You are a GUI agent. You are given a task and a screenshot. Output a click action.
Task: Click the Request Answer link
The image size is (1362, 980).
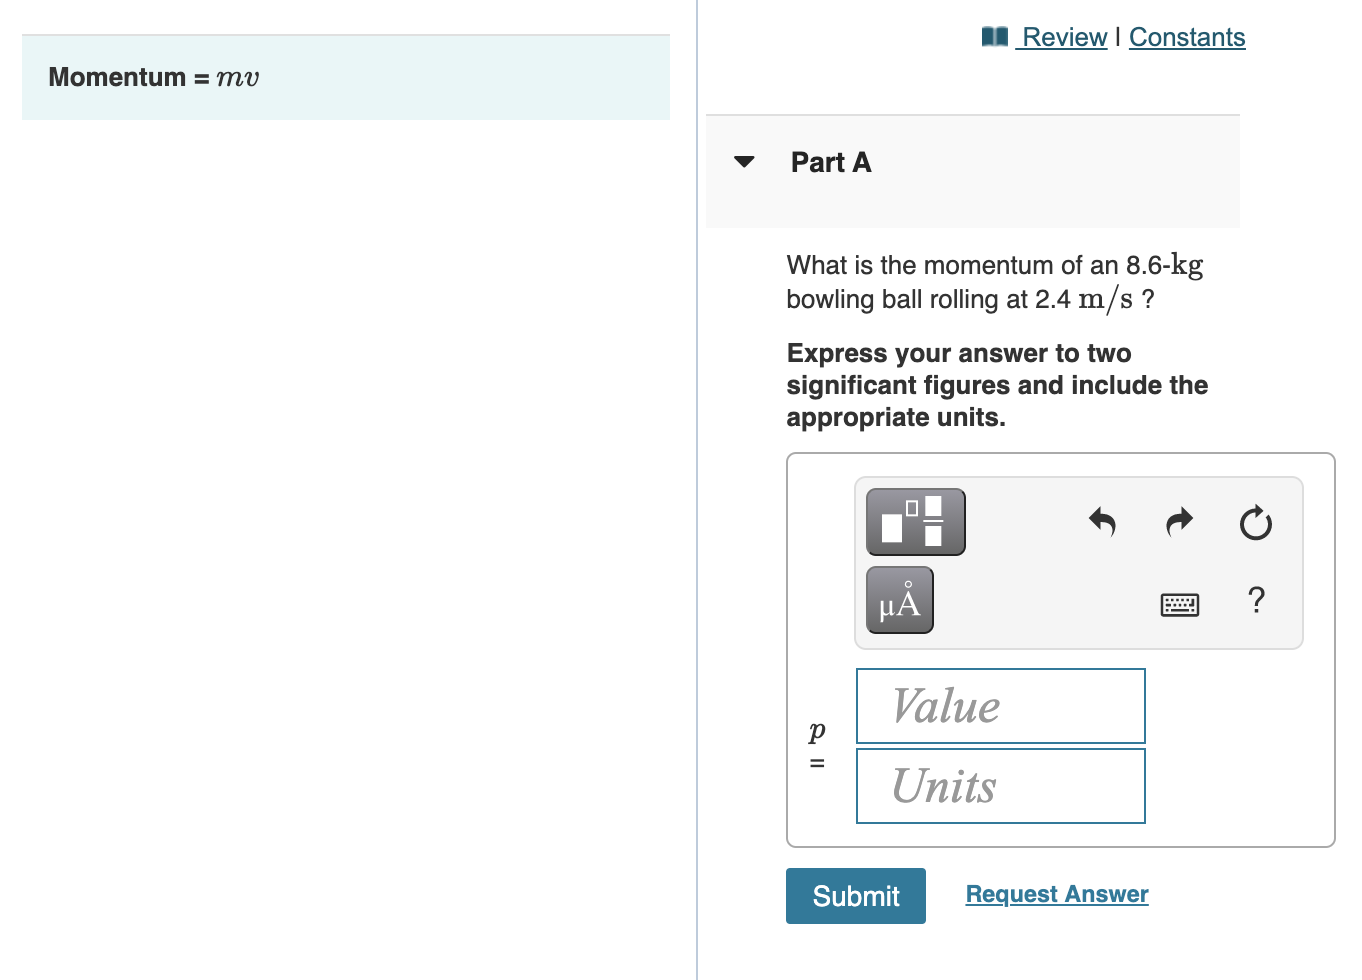tap(1056, 894)
